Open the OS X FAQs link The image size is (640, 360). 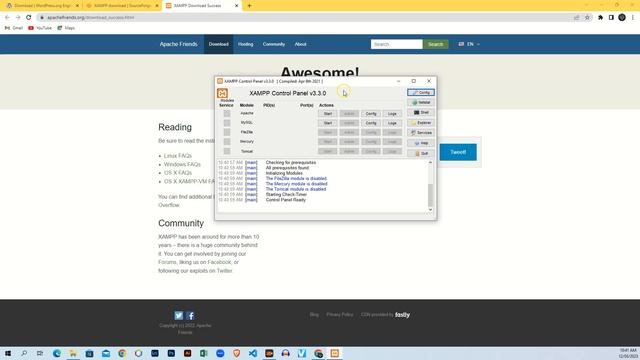(178, 173)
